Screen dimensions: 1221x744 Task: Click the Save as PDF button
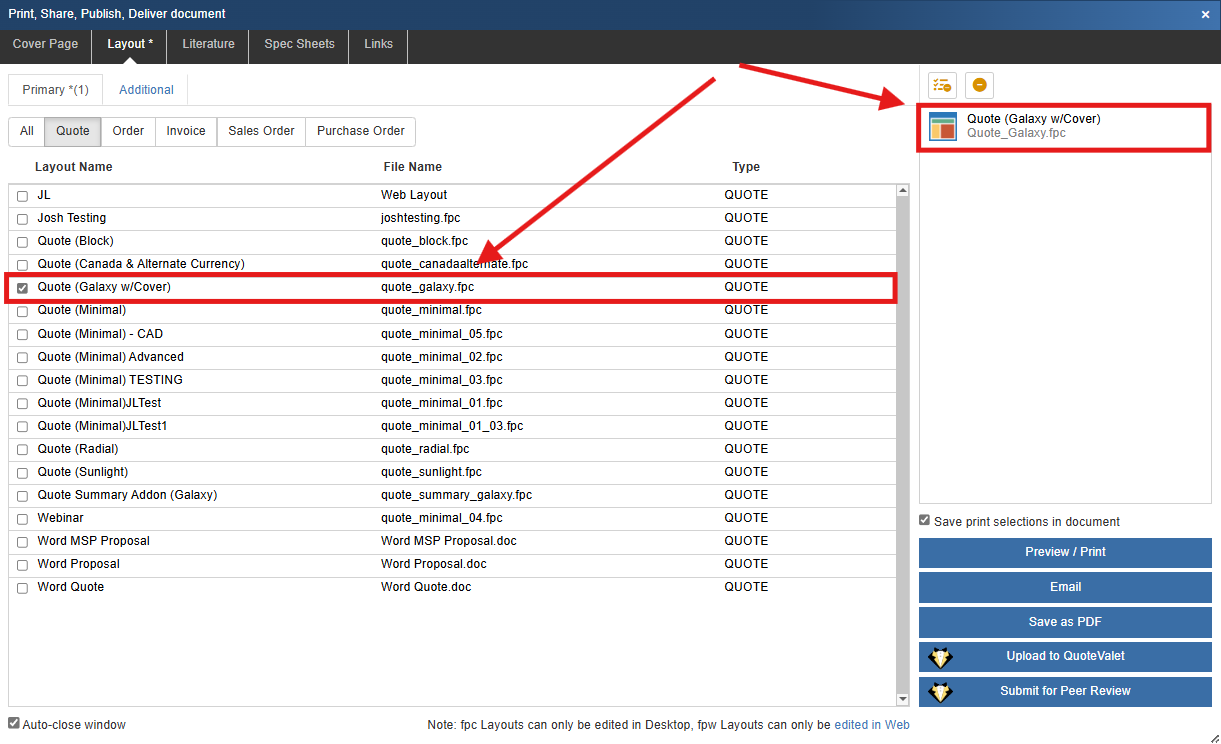pos(1064,622)
